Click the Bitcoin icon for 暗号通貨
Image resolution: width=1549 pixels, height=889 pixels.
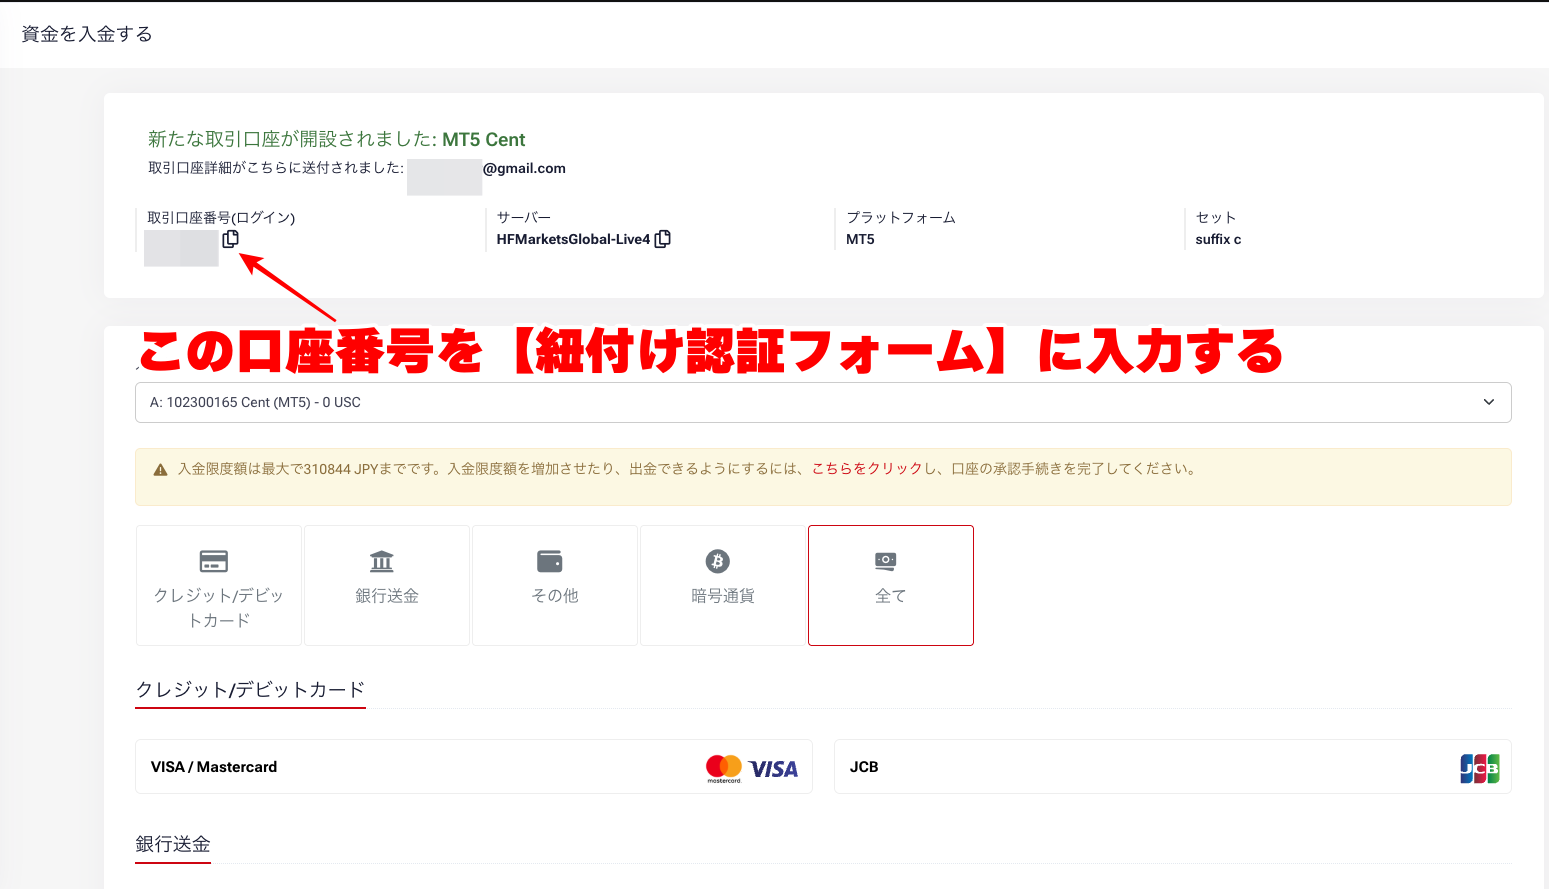coord(718,561)
